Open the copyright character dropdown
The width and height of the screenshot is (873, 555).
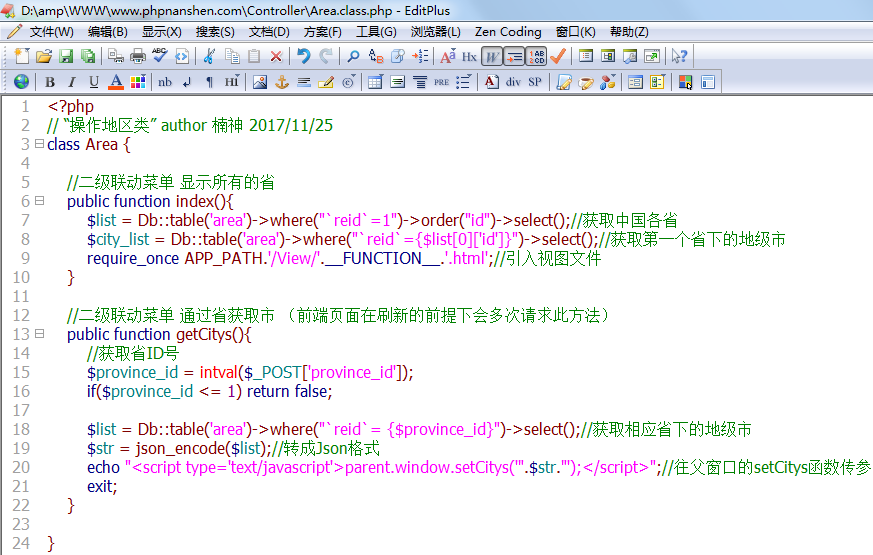click(x=349, y=82)
